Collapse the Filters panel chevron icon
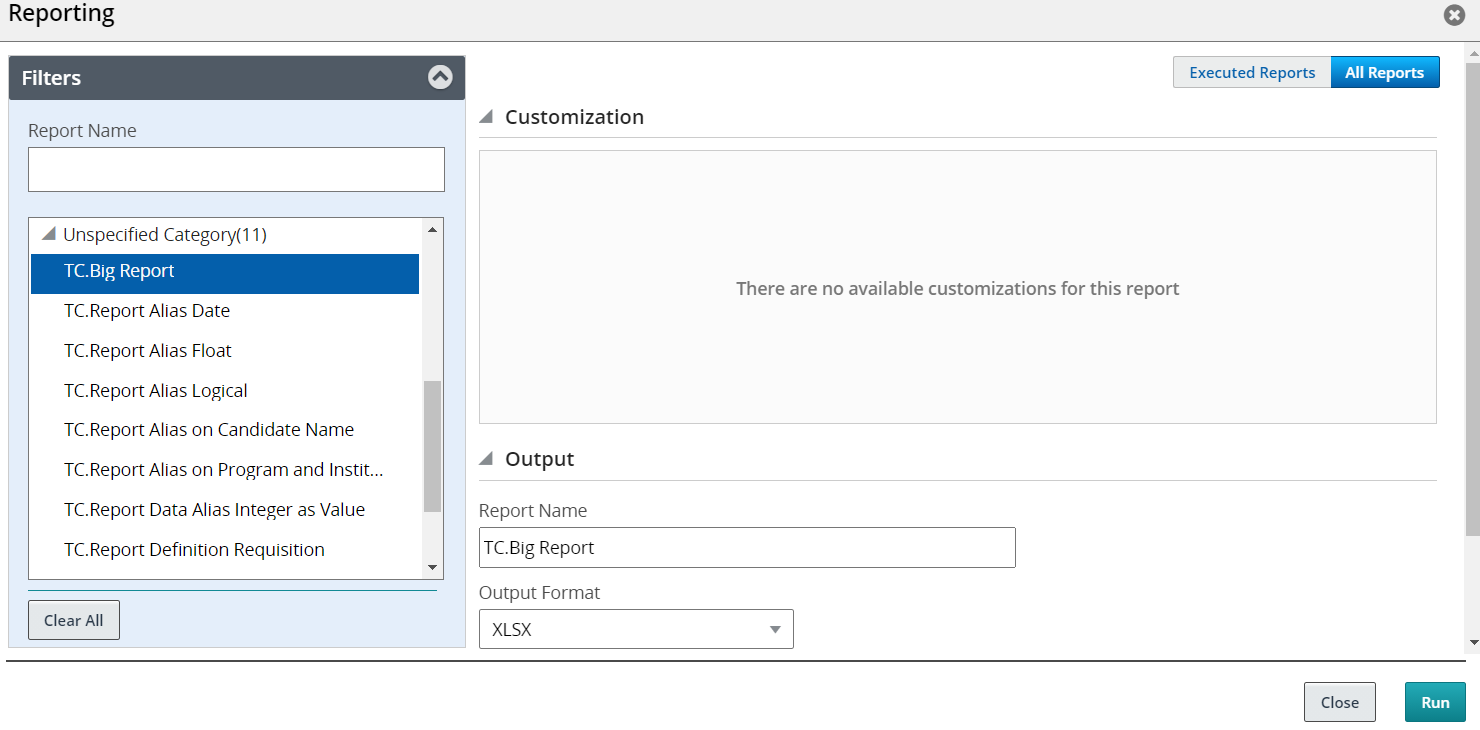 [x=440, y=77]
